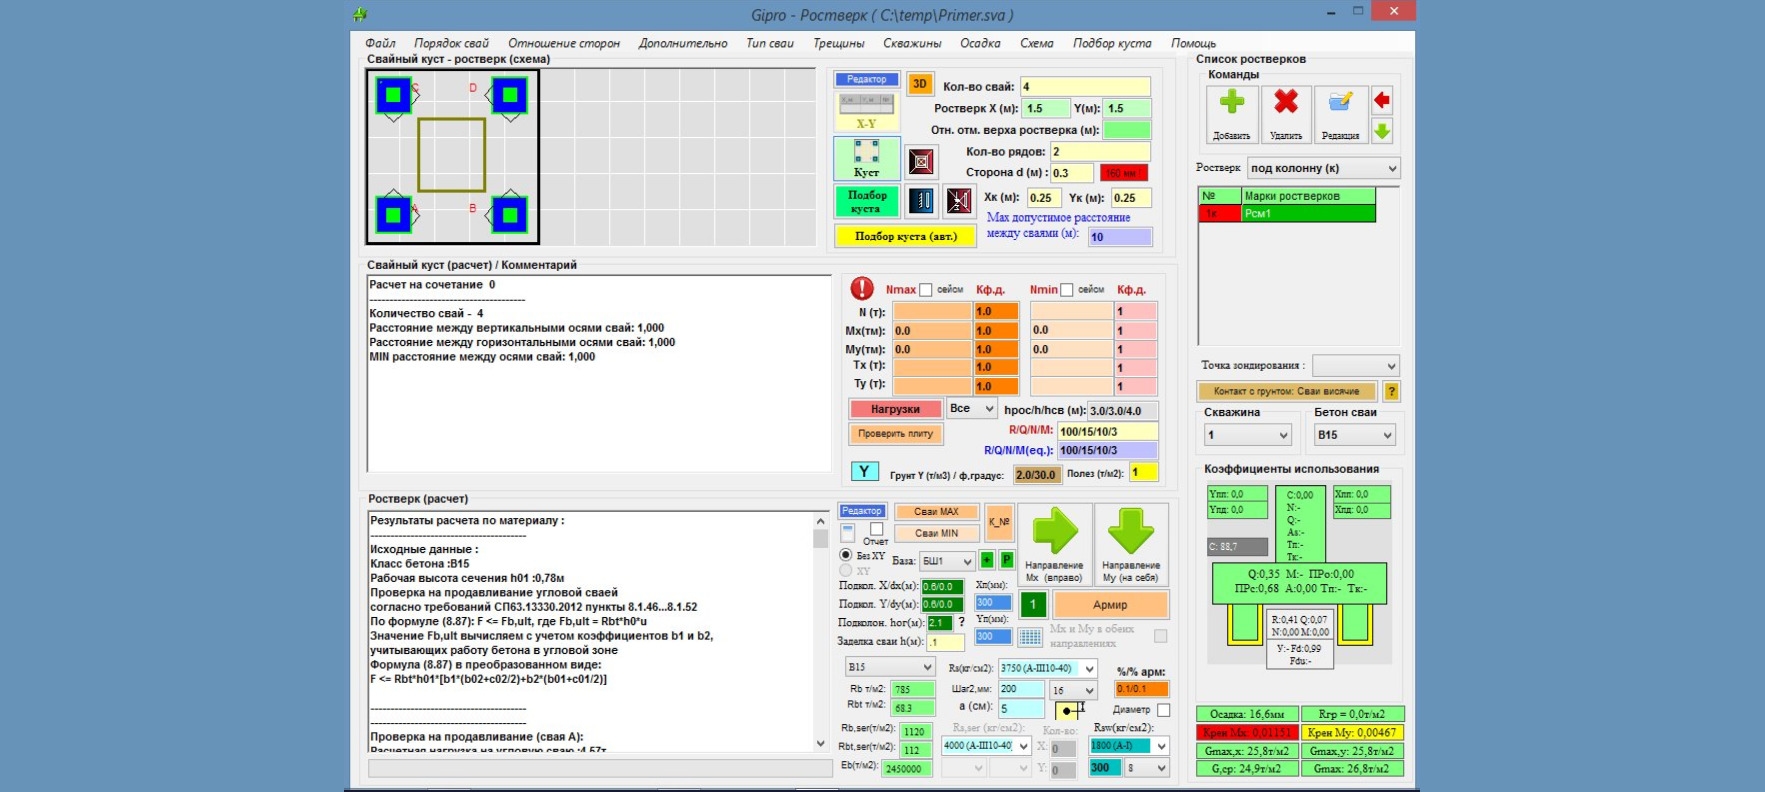Click the orange 3D view button
Viewport: 1765px width, 792px height.
(x=920, y=84)
